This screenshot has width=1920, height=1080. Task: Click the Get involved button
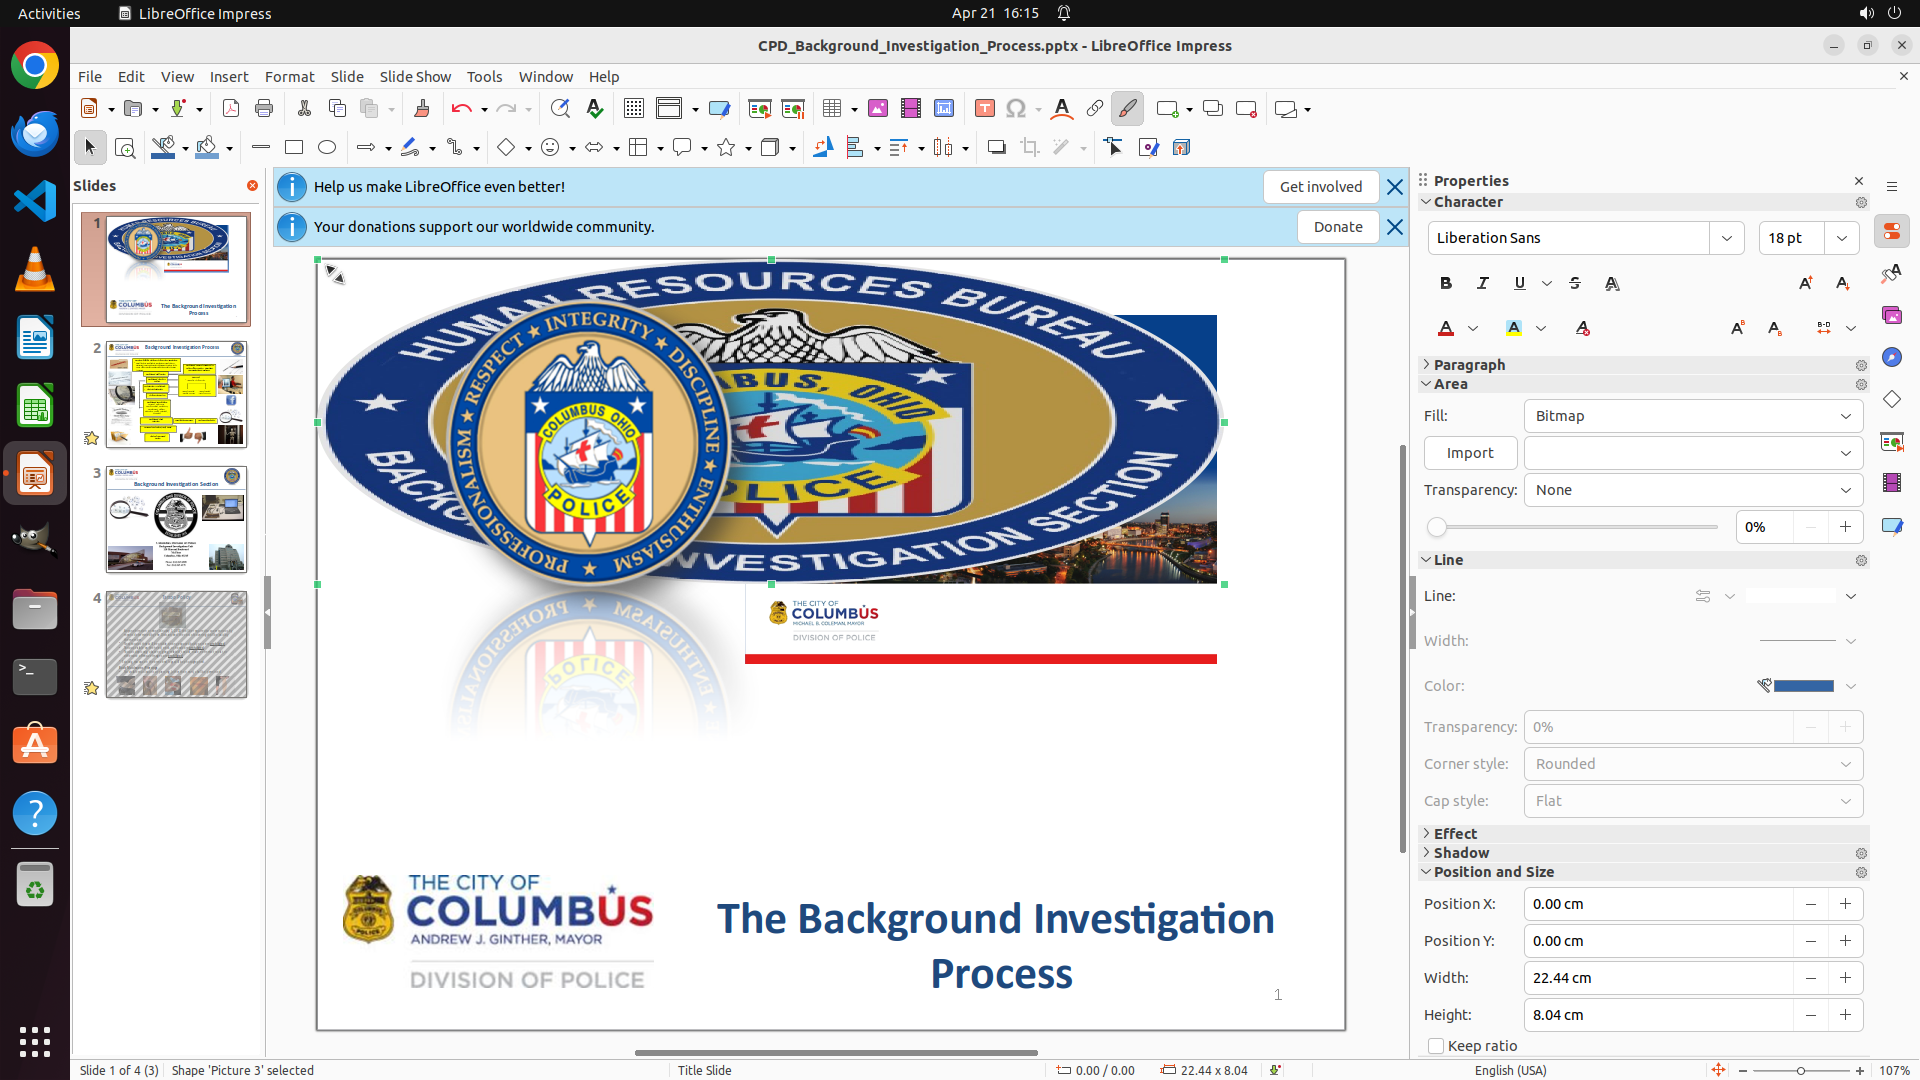click(1320, 187)
